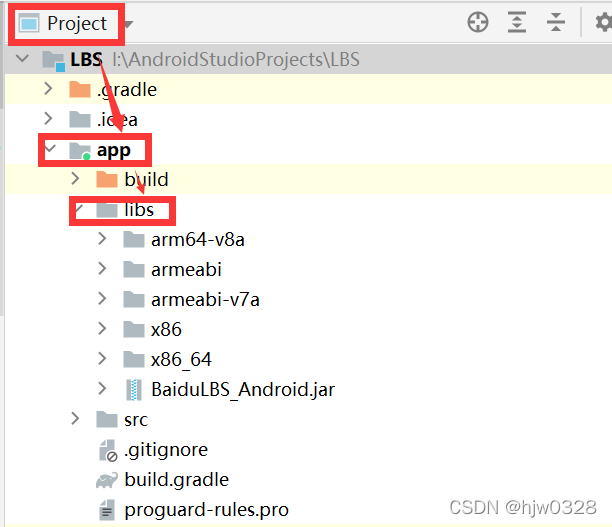
Task: Expand the armeabi folder
Action: [102, 269]
